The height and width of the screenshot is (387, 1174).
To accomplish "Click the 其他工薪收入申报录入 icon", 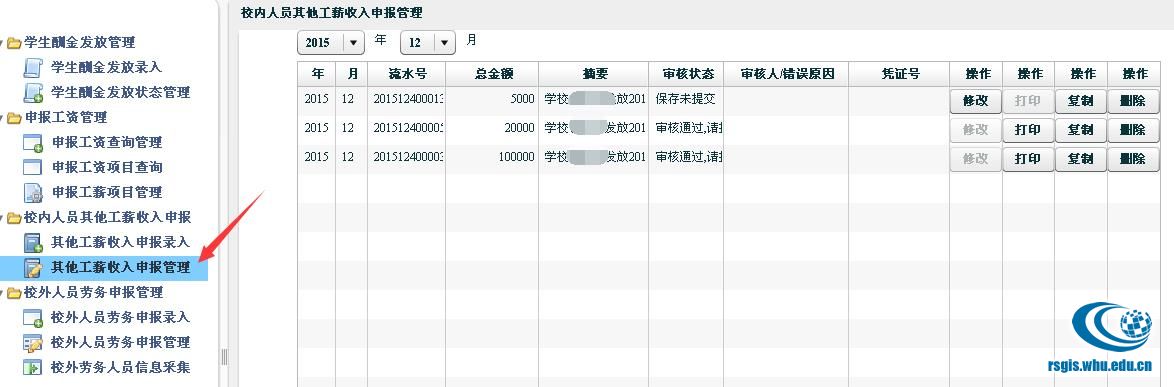I will 33,243.
